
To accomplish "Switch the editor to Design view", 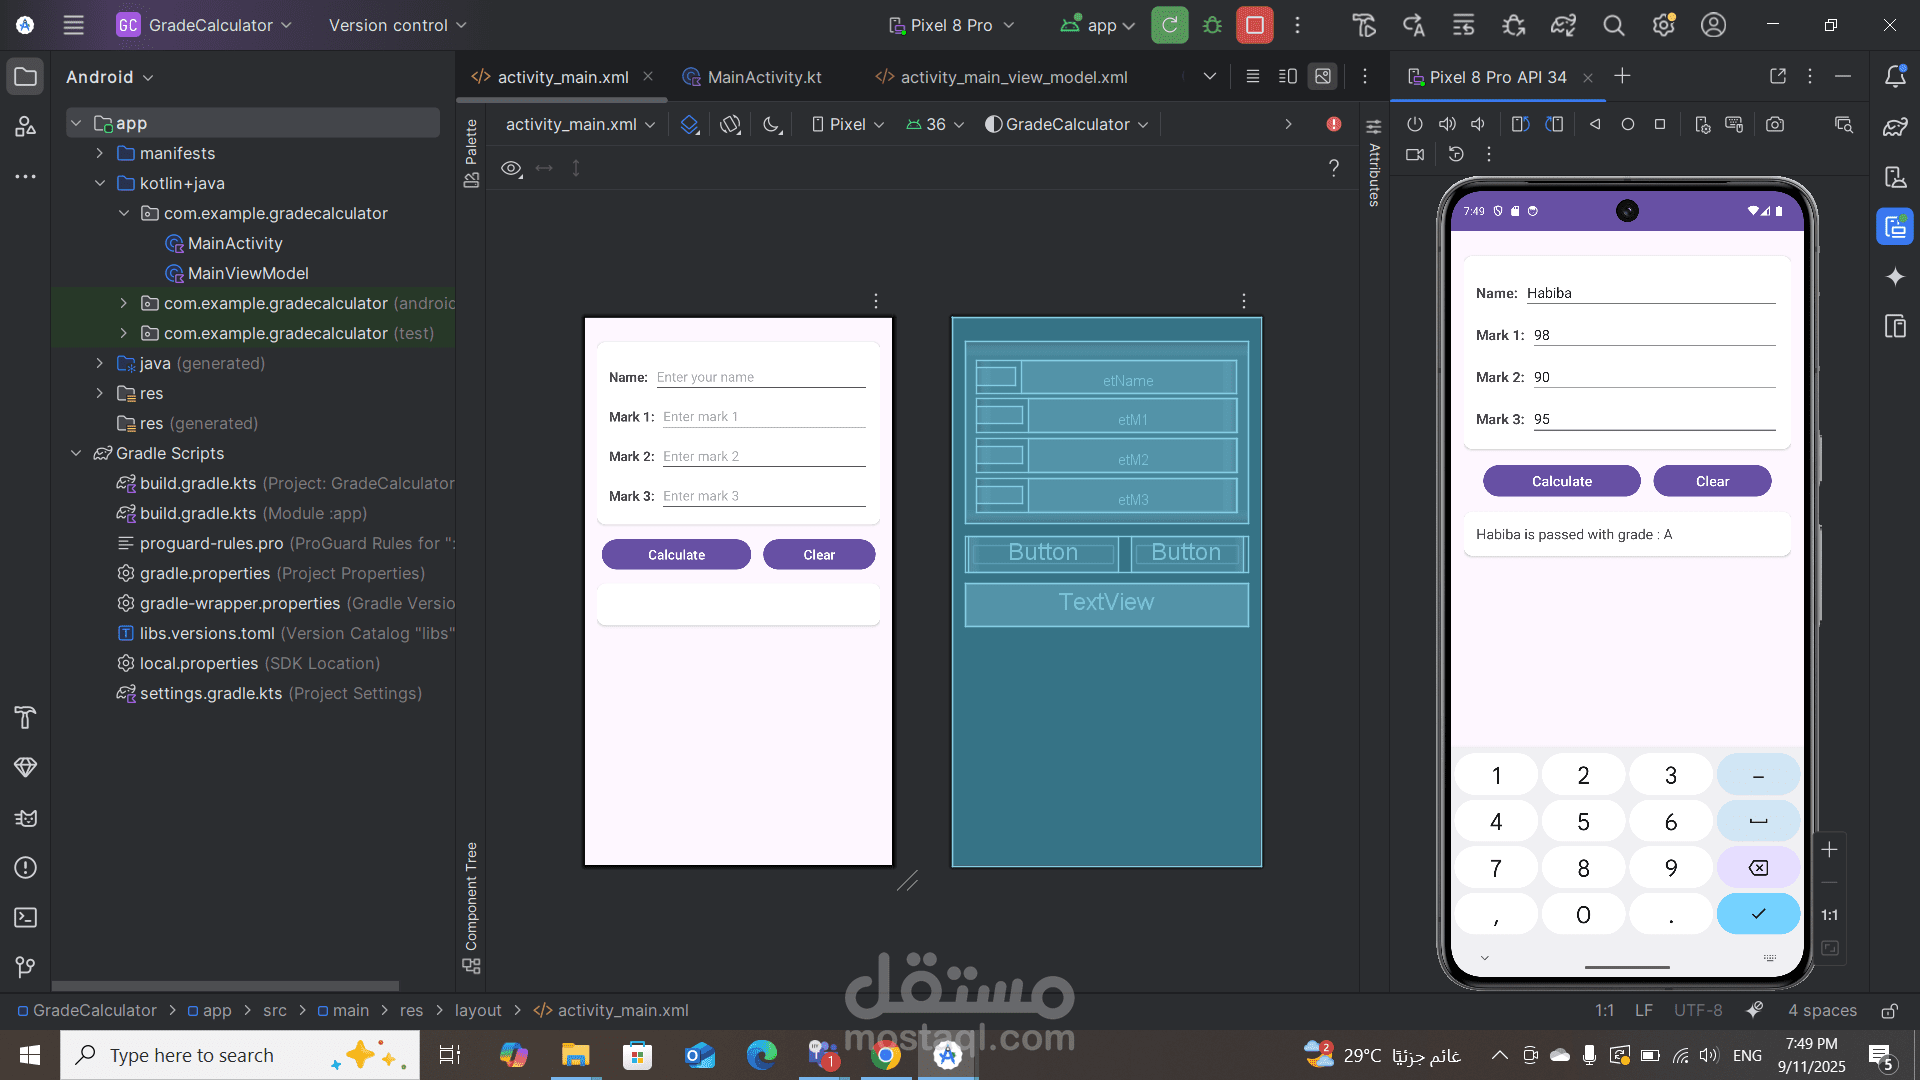I will pos(1323,76).
